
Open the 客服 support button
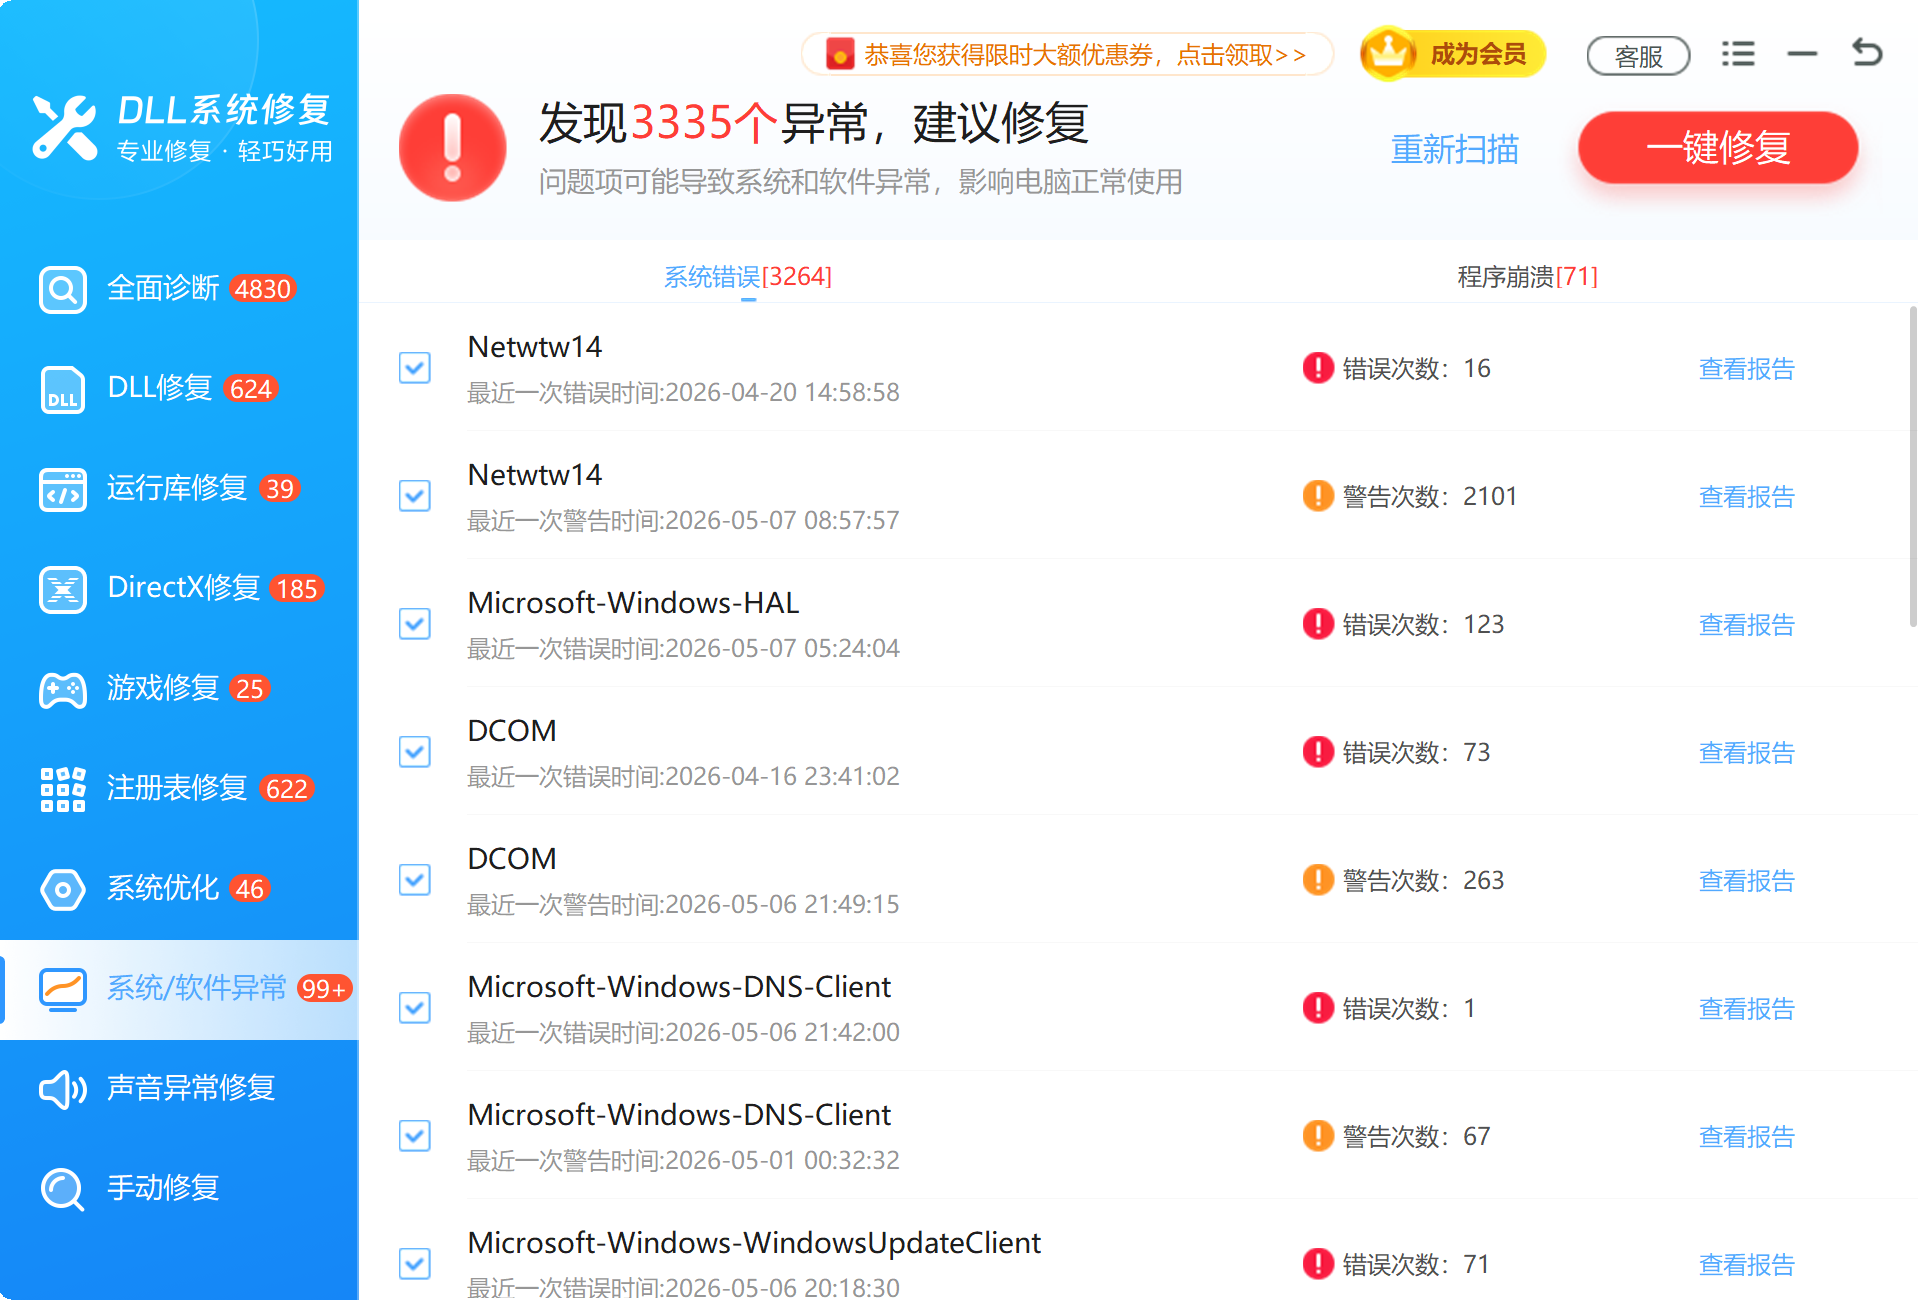1638,56
